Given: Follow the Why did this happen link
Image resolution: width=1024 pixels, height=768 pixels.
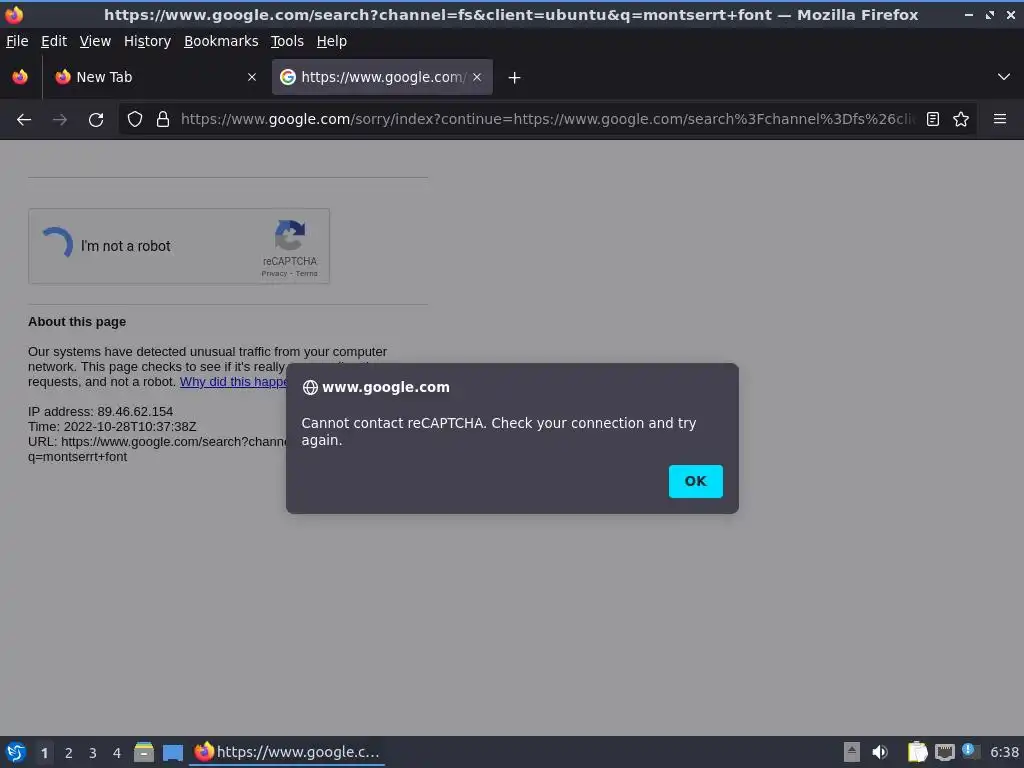Looking at the screenshot, I should (233, 382).
